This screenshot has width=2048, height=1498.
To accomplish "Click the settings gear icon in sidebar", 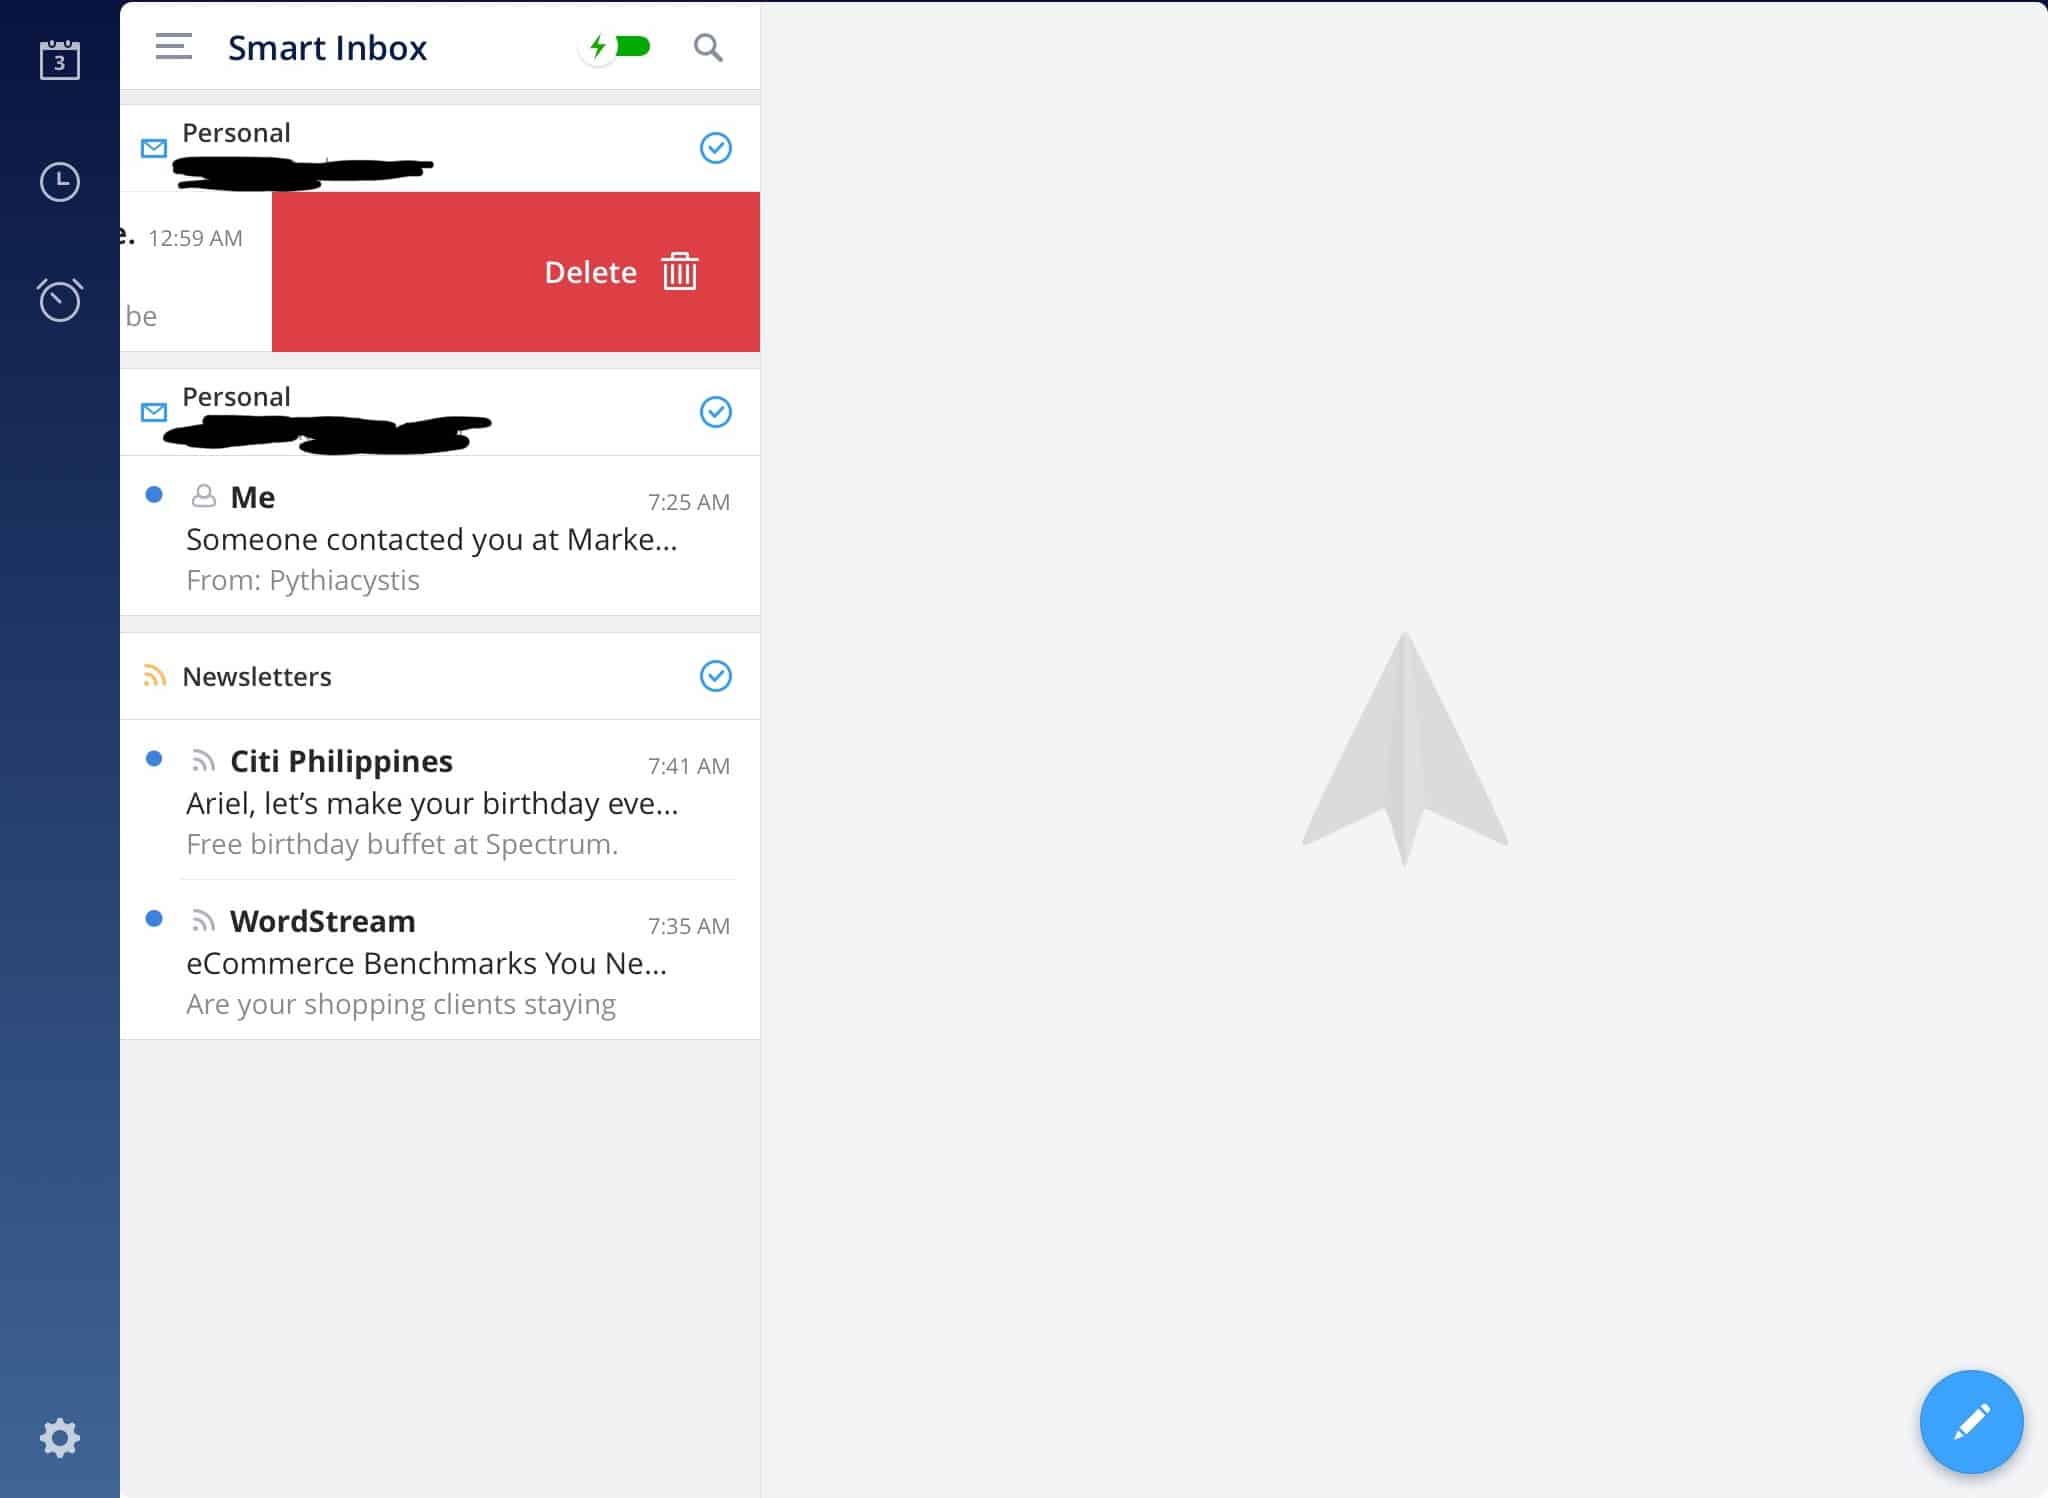I will click(x=59, y=1436).
